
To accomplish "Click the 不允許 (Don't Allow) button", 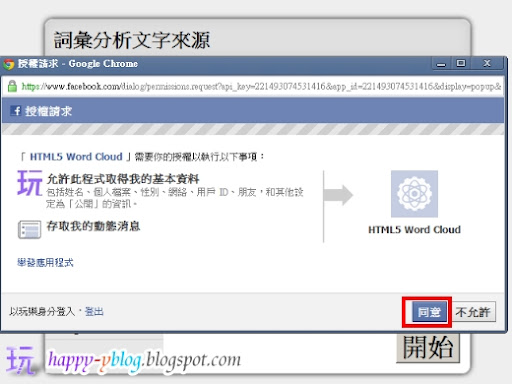I will (x=473, y=312).
